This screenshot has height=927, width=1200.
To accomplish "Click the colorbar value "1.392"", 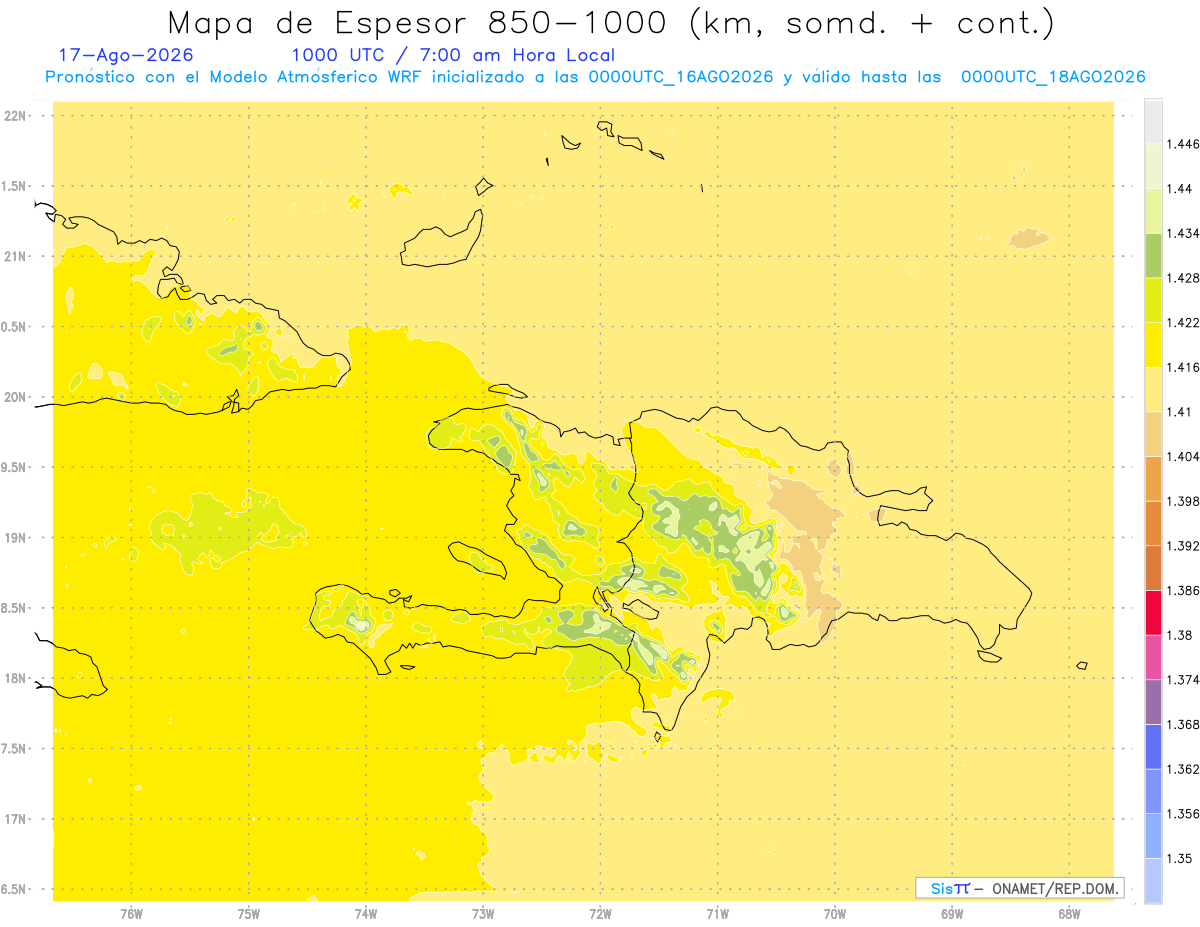I will (1182, 546).
